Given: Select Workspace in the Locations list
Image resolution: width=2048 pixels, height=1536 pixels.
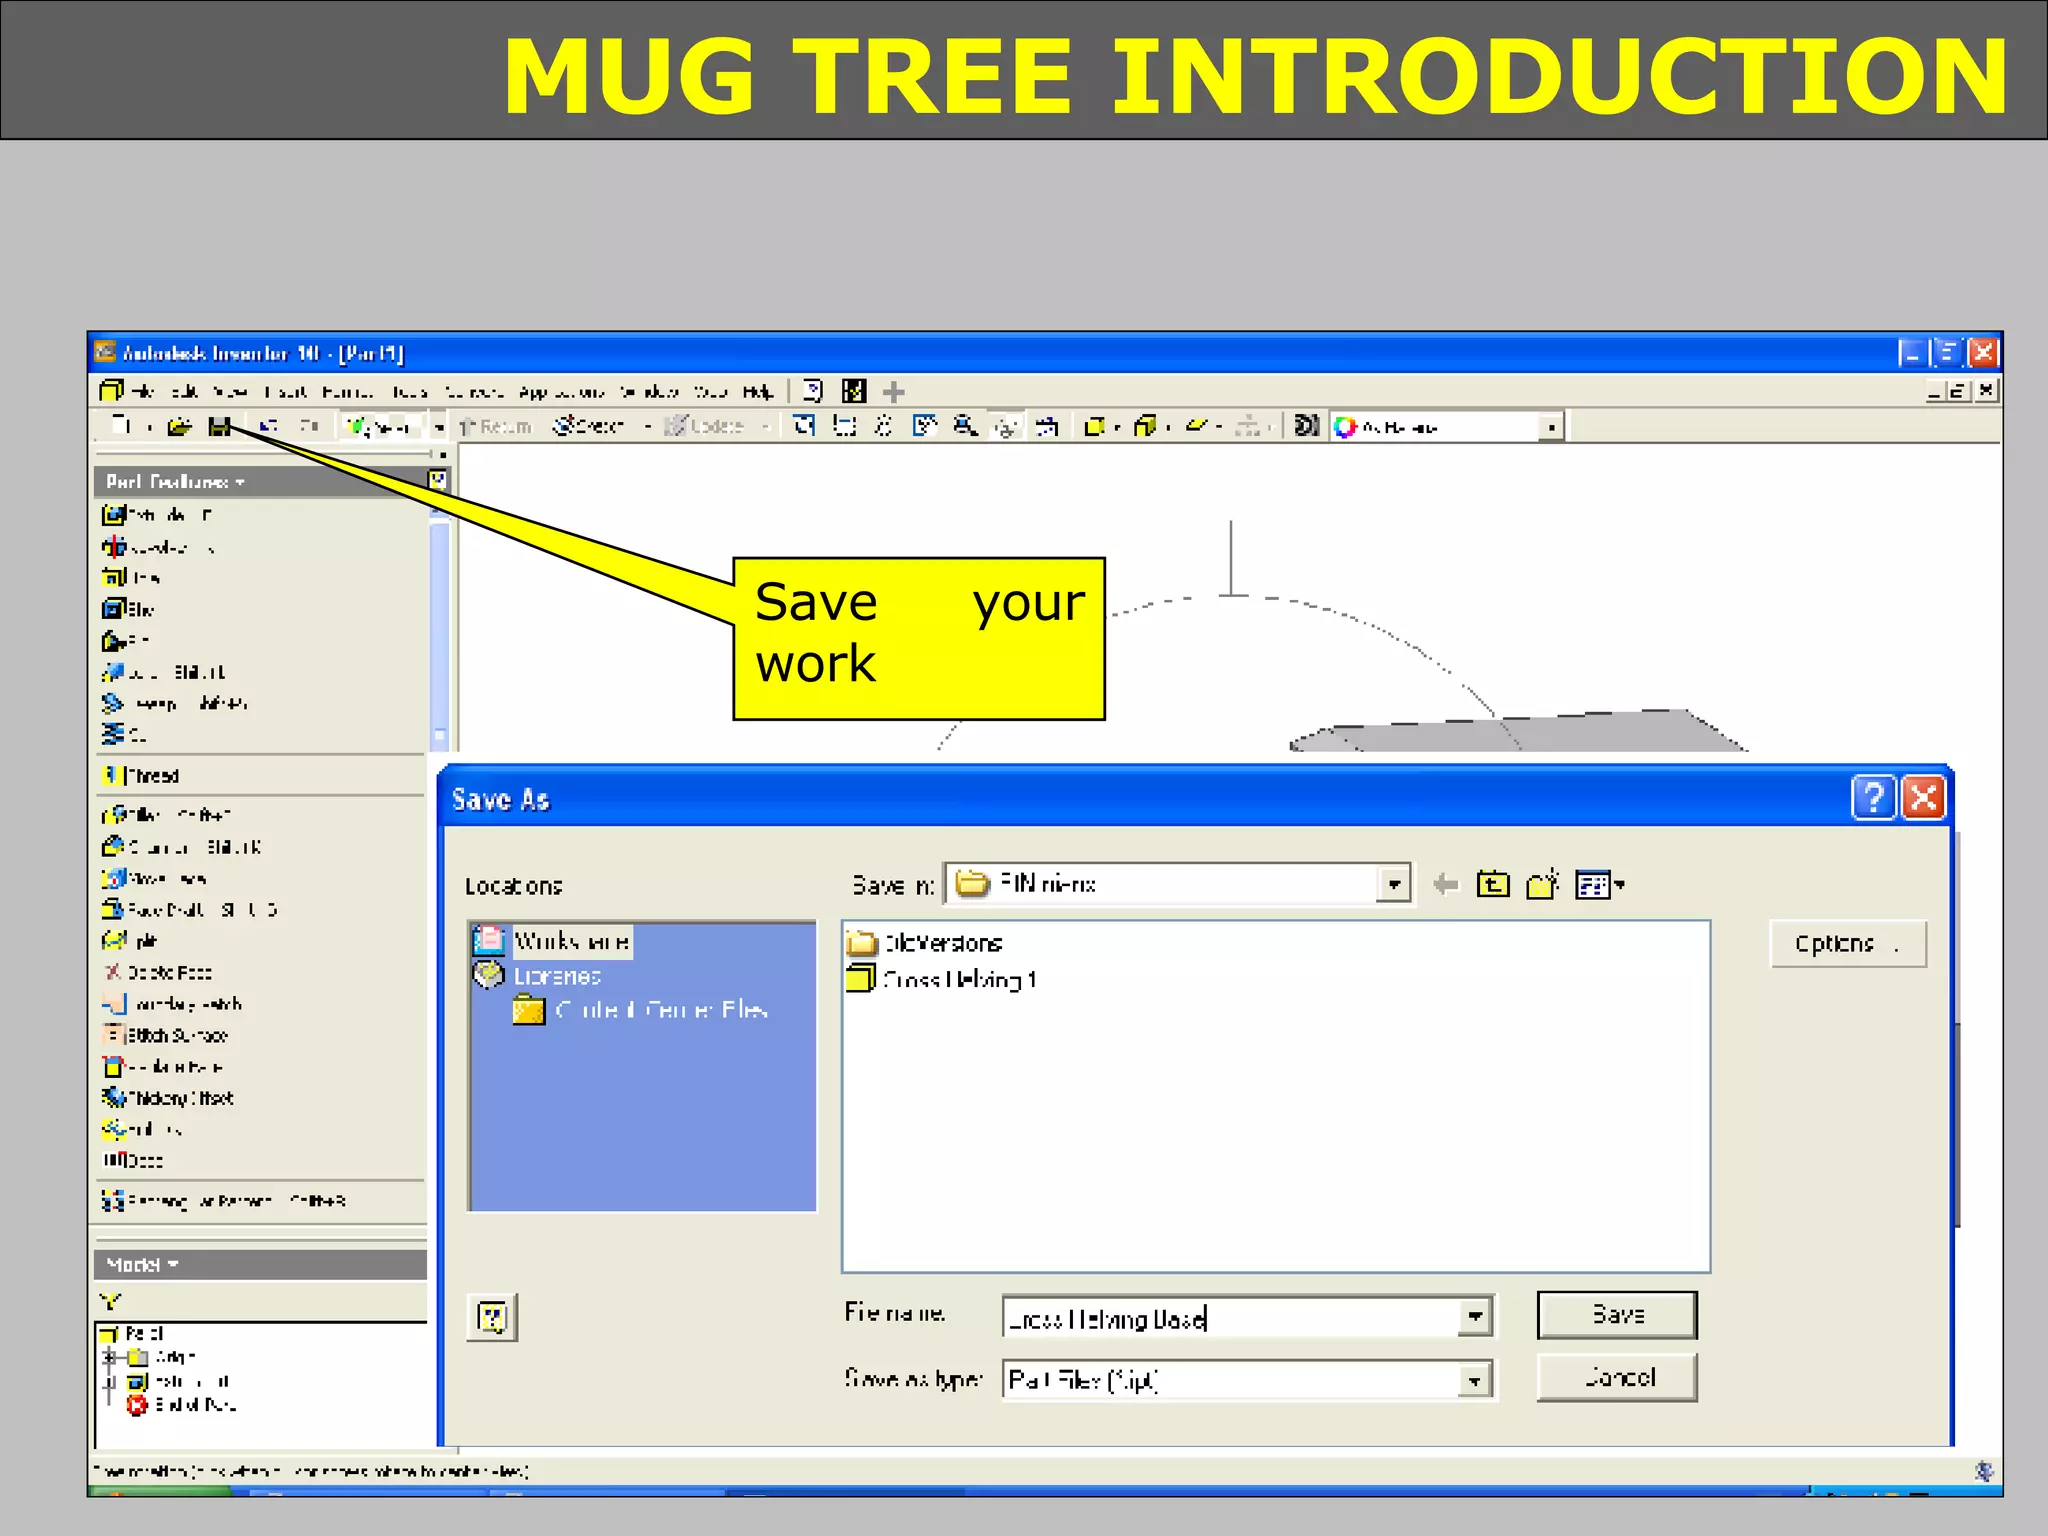Looking at the screenshot, I should click(570, 941).
